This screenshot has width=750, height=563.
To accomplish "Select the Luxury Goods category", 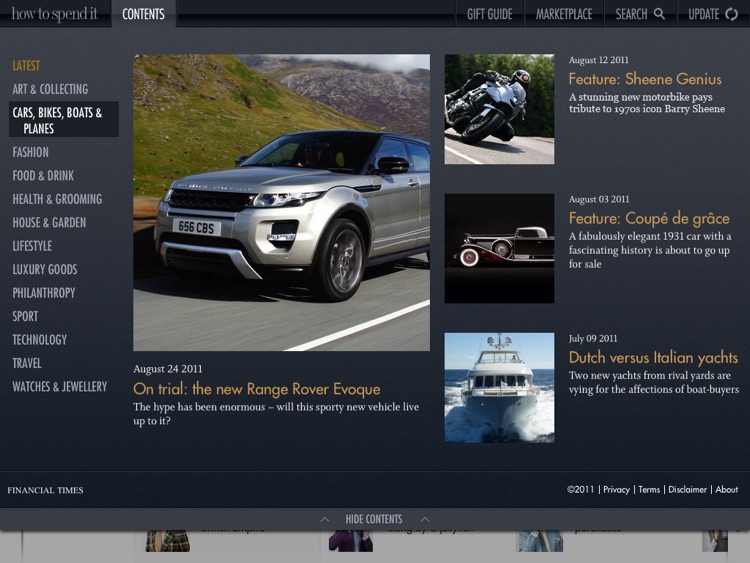I will (x=45, y=269).
